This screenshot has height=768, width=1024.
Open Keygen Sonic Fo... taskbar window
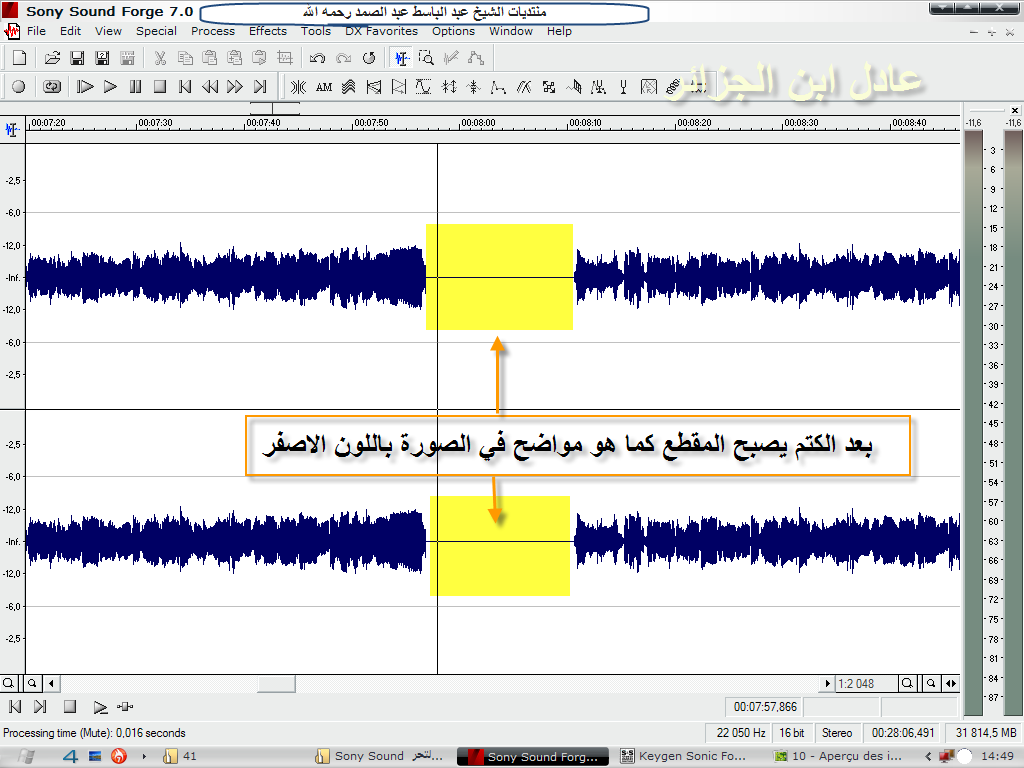coord(682,756)
